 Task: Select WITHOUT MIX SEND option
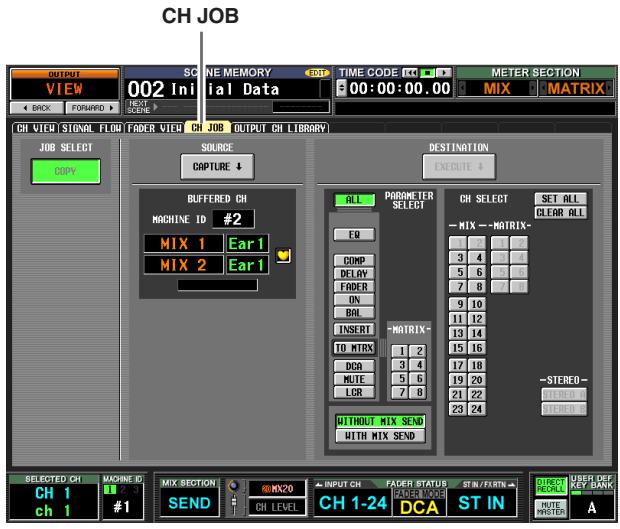[380, 421]
